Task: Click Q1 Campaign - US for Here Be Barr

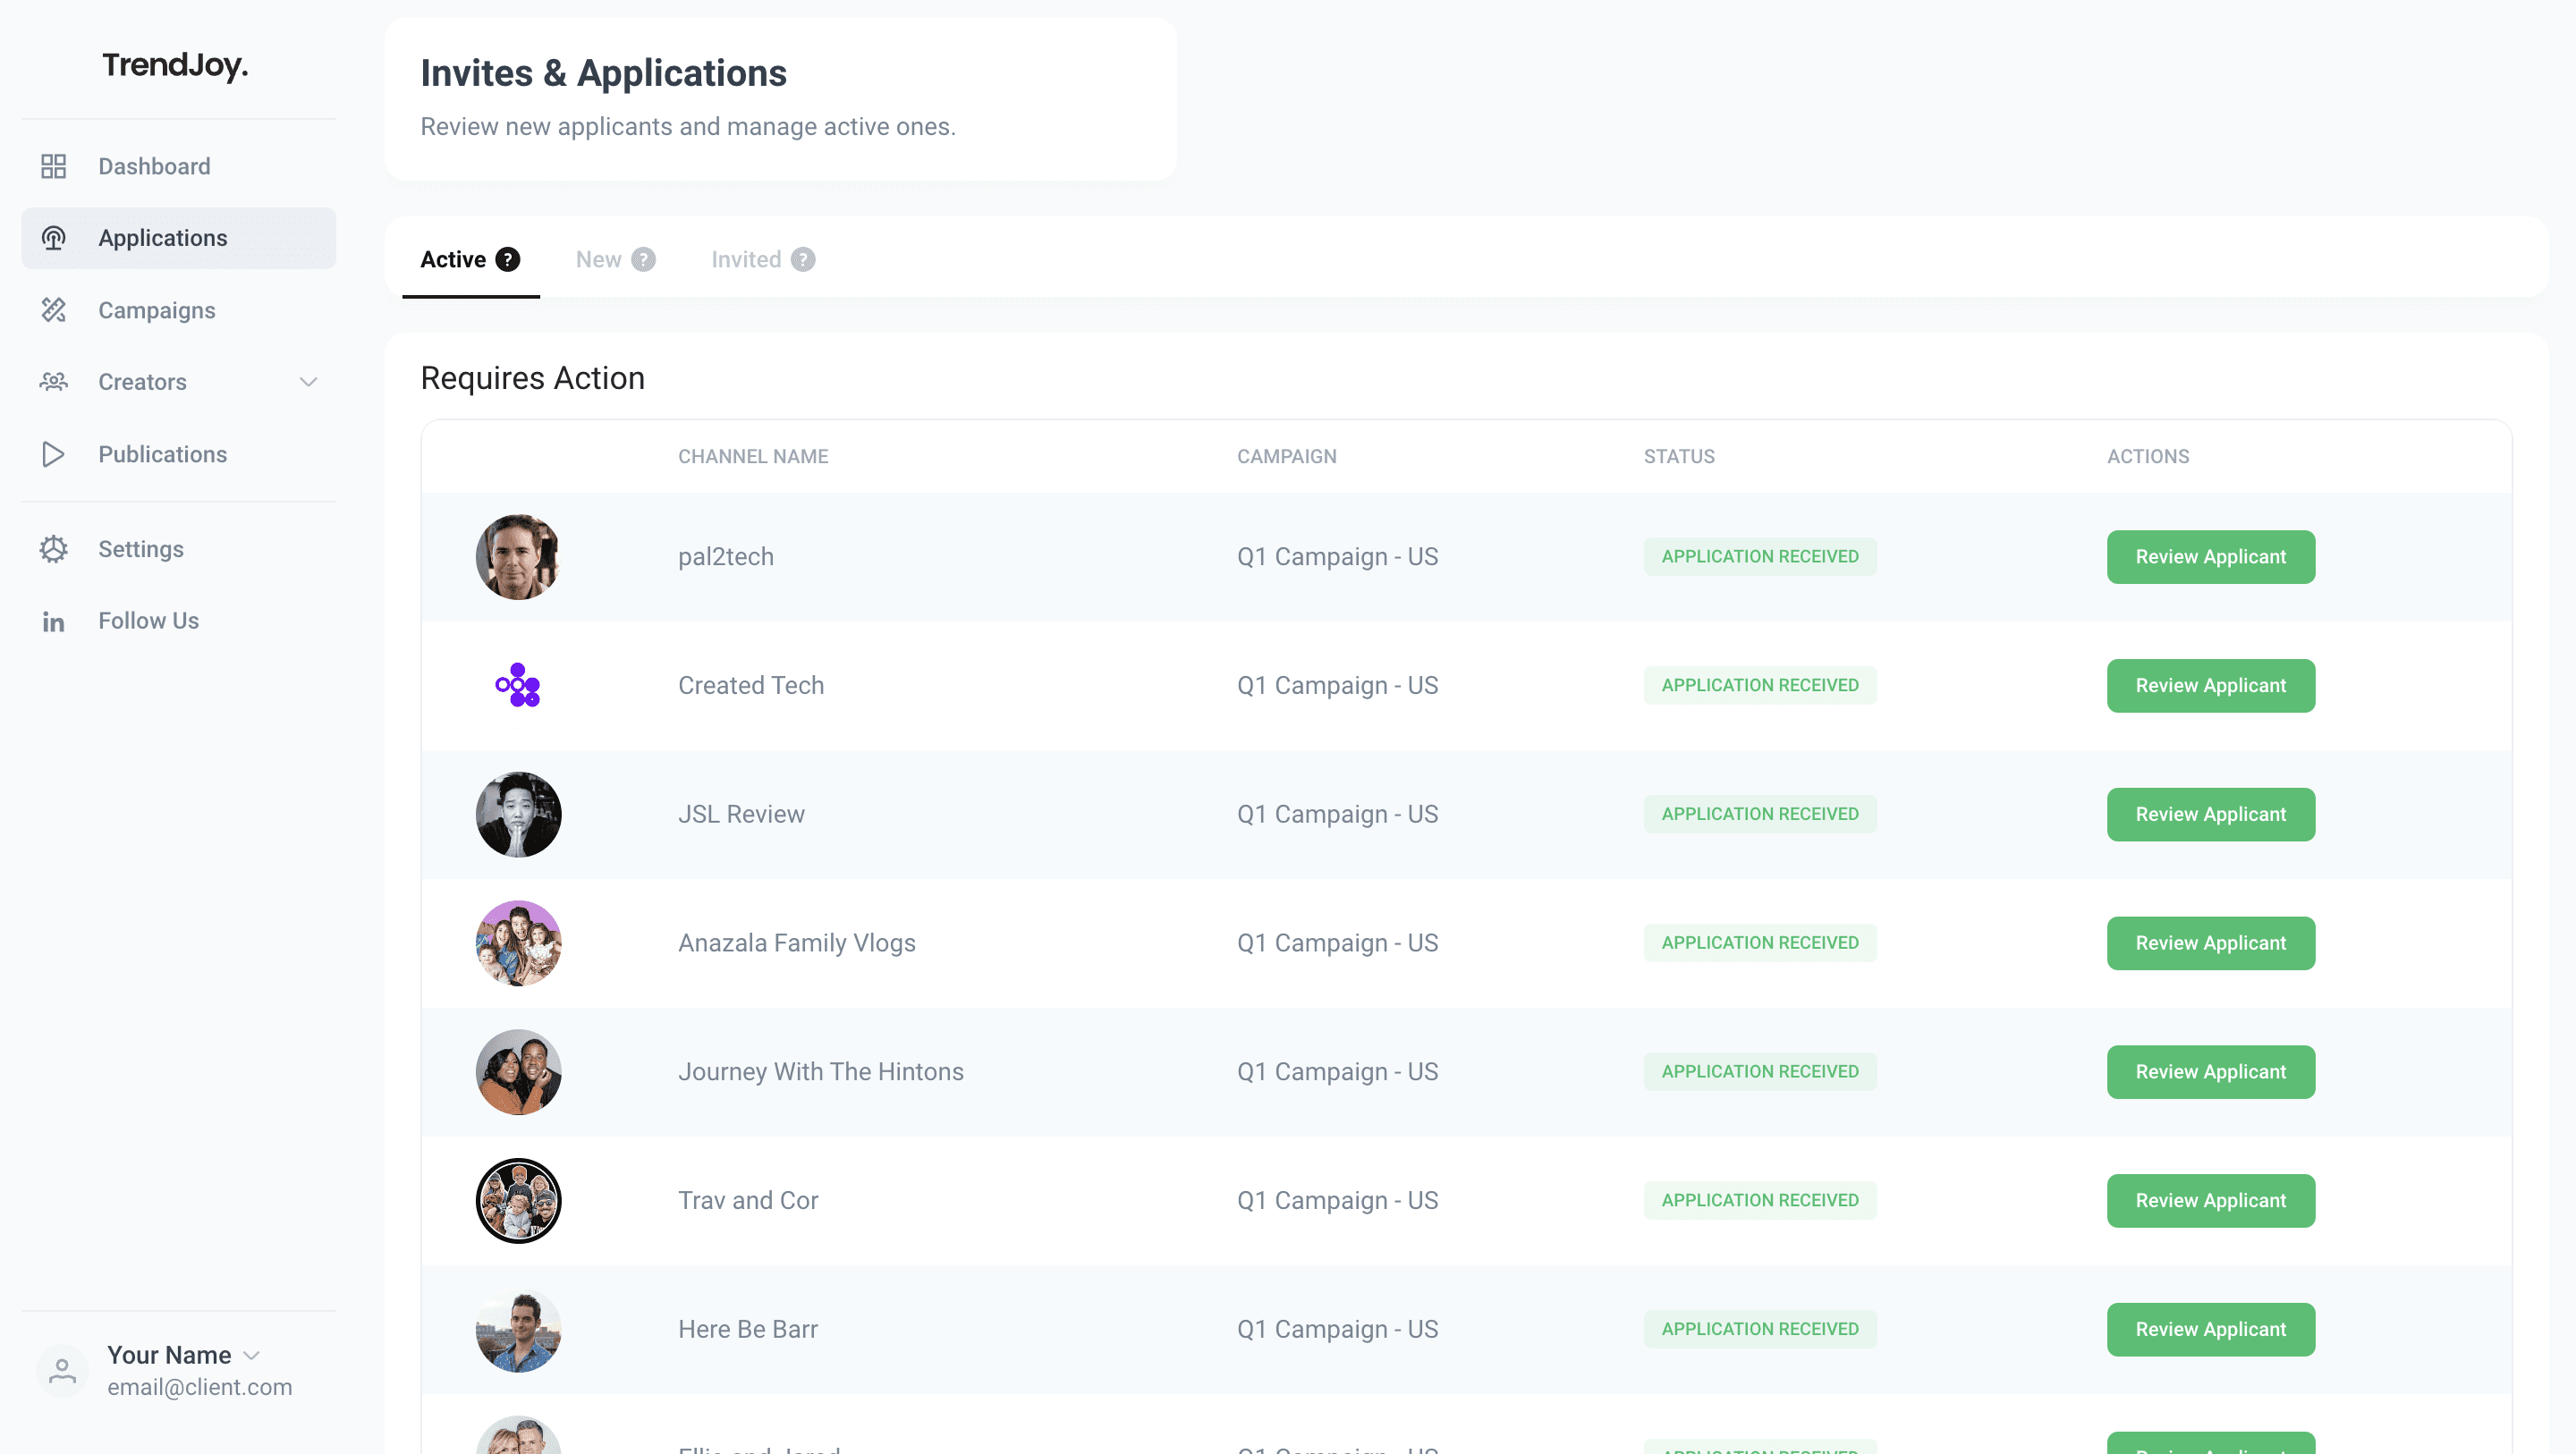Action: 1337,1330
